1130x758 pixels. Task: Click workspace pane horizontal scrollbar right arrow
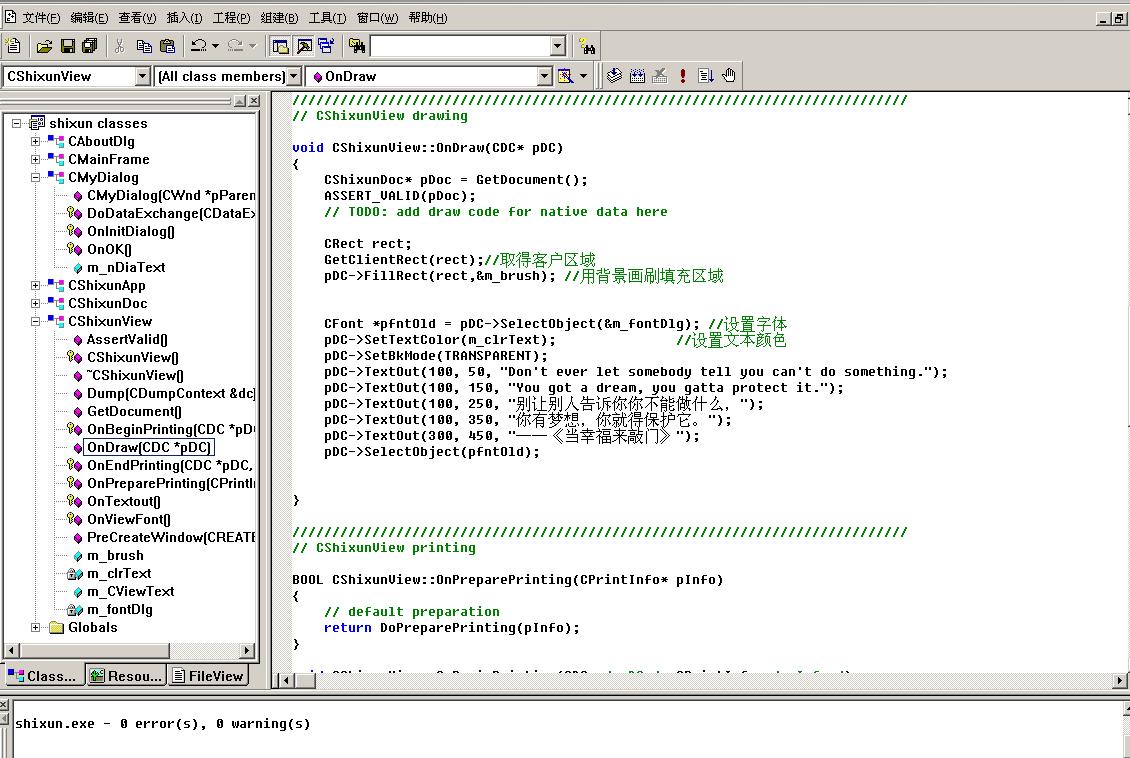[247, 650]
